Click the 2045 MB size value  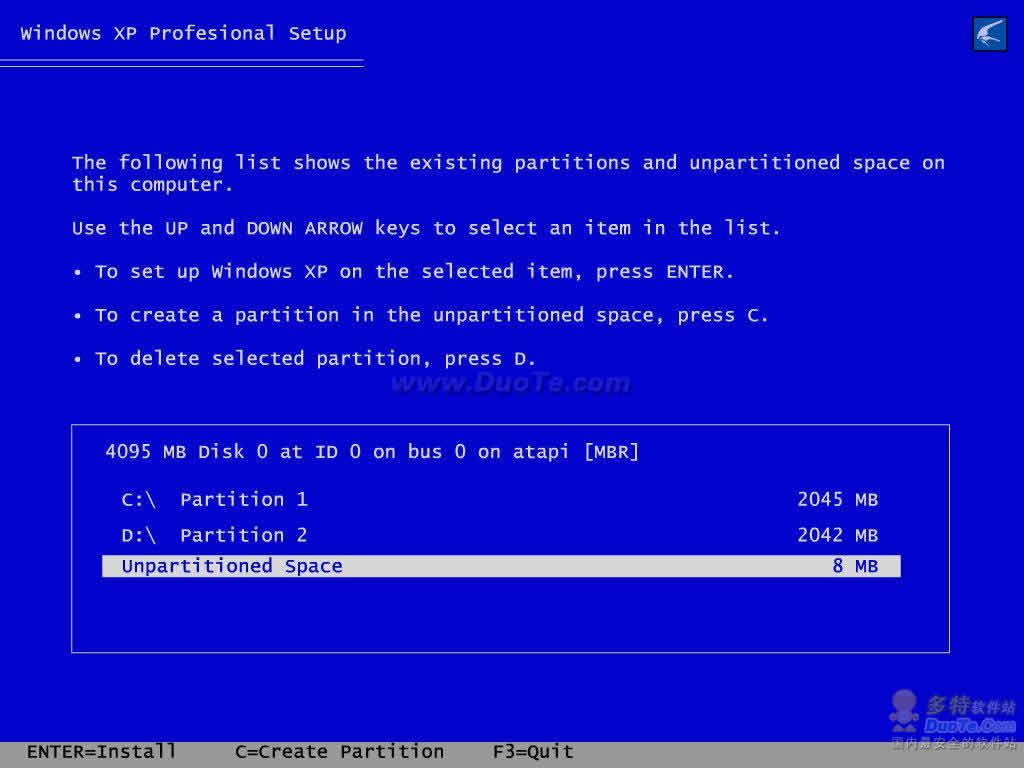838,500
